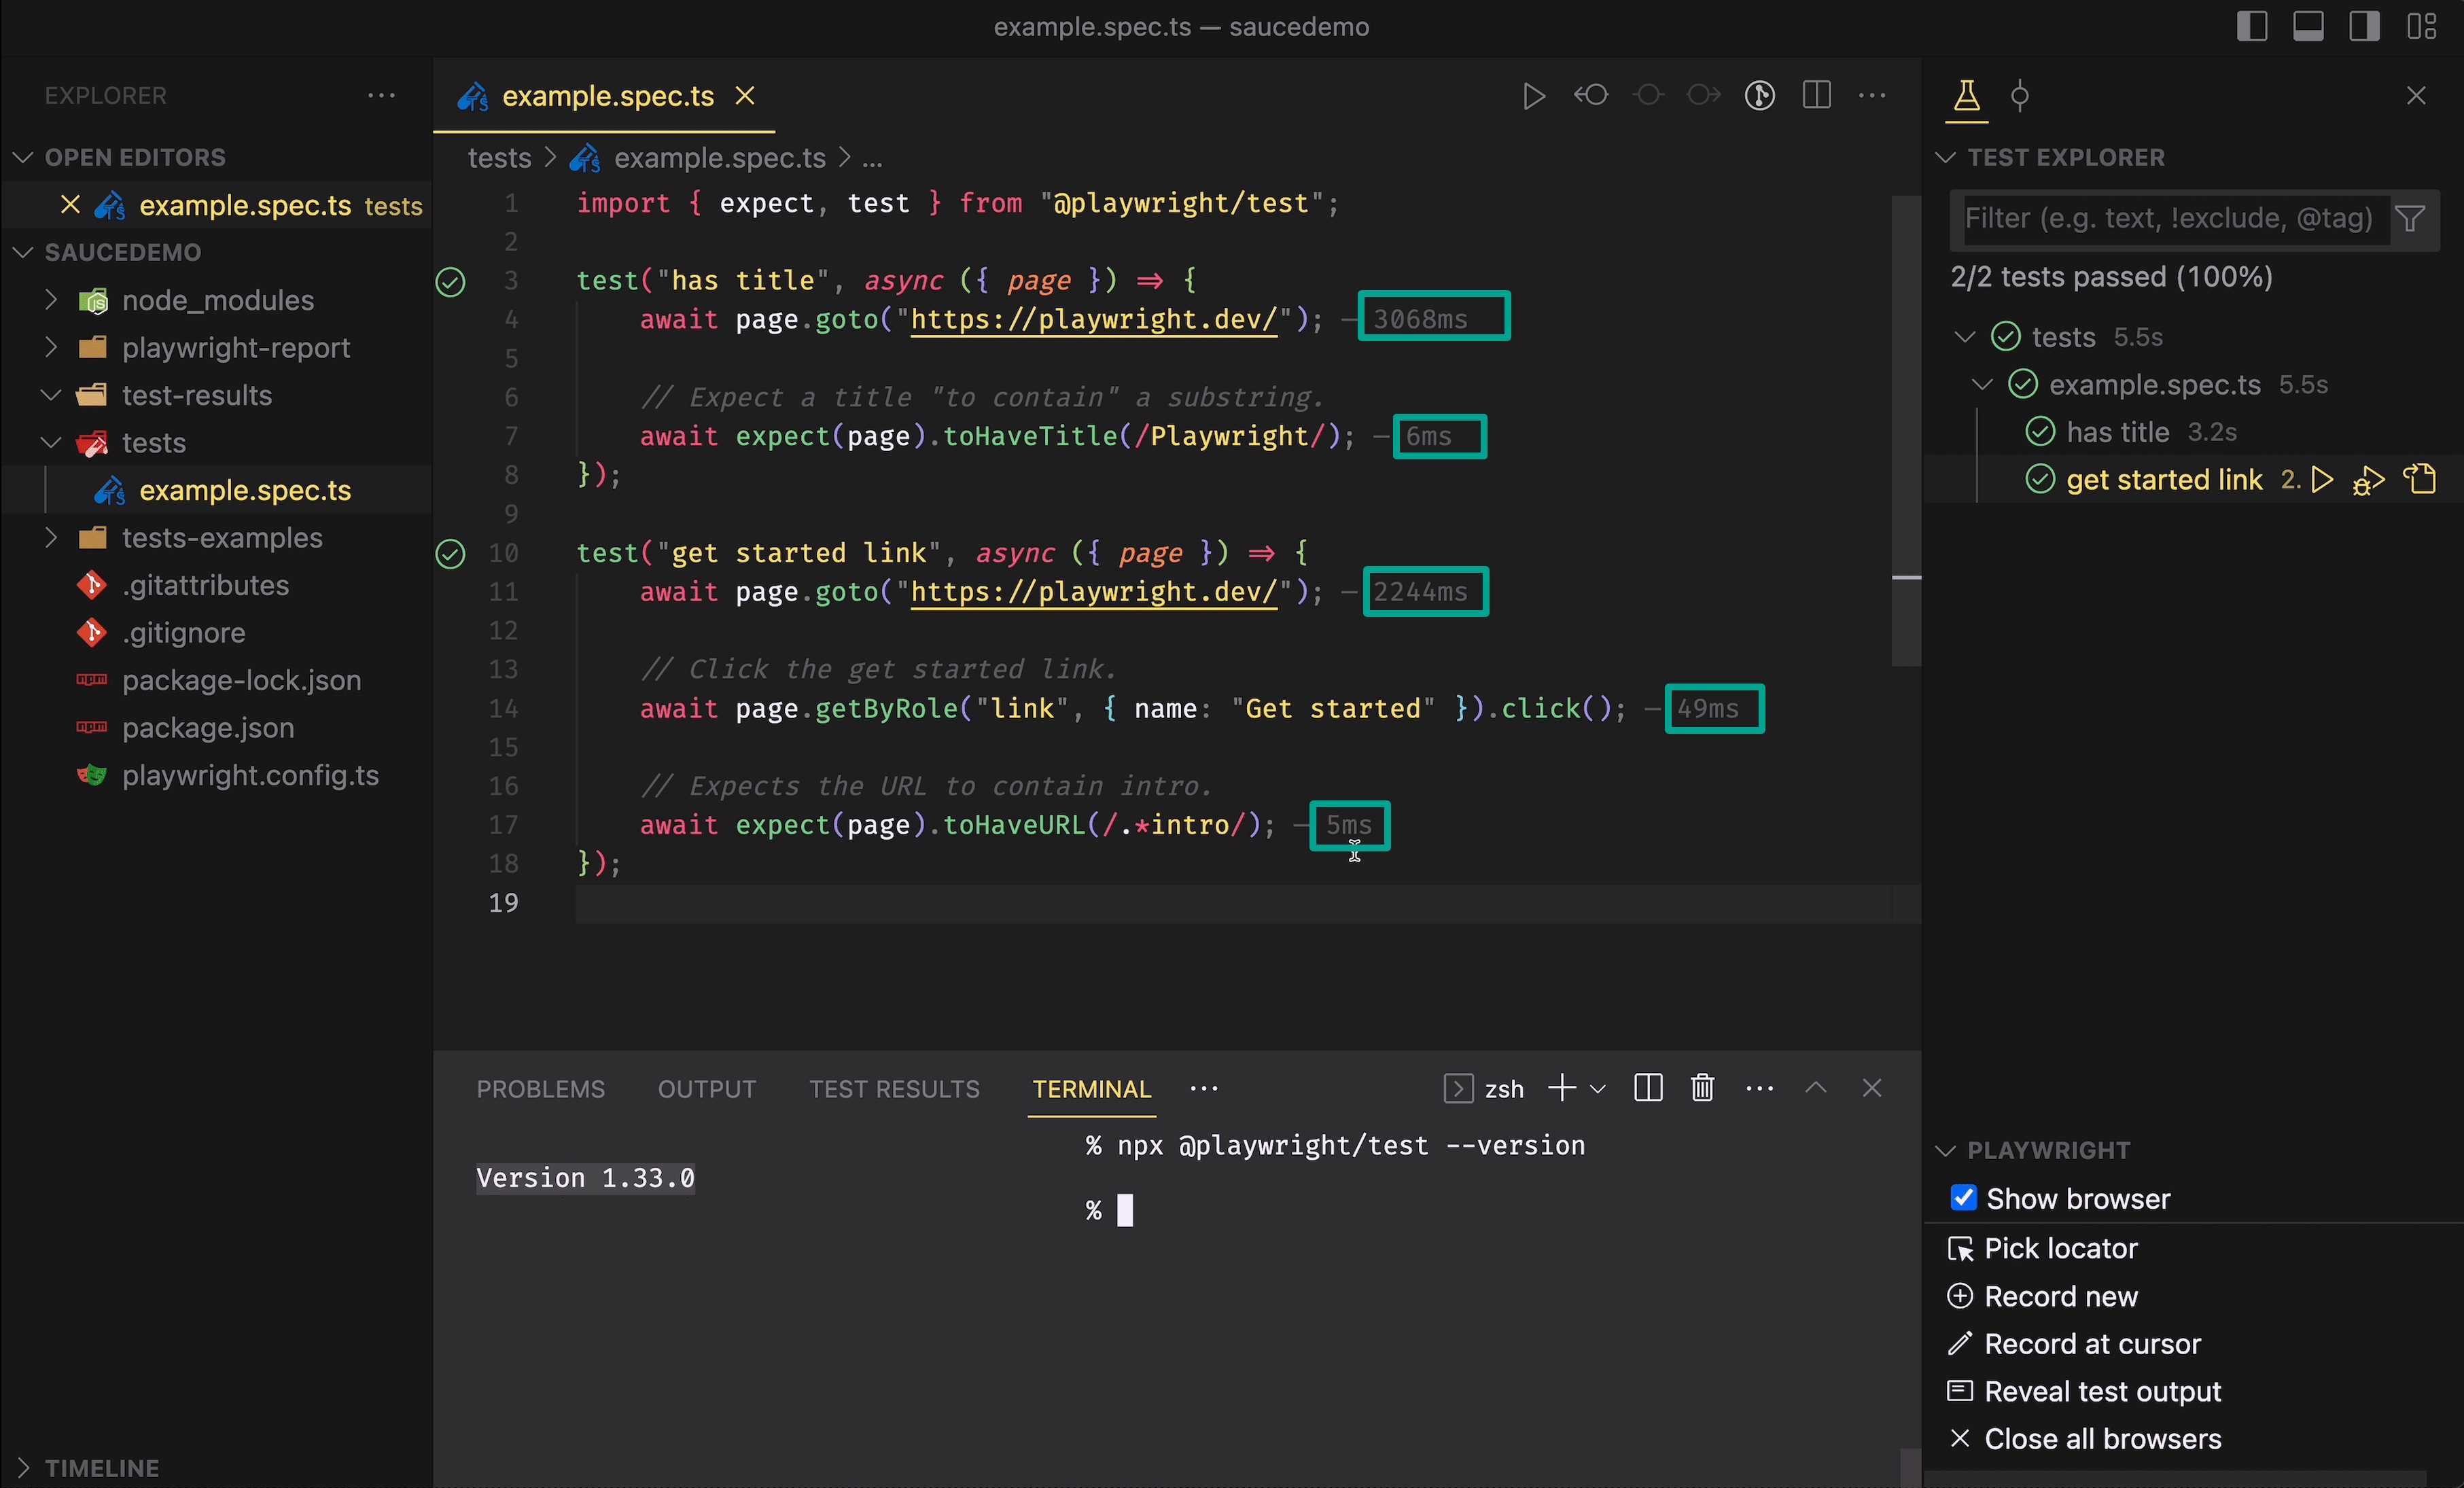This screenshot has height=1488, width=2464.
Task: Collapse the test-results folder
Action: pyautogui.click(x=51, y=395)
